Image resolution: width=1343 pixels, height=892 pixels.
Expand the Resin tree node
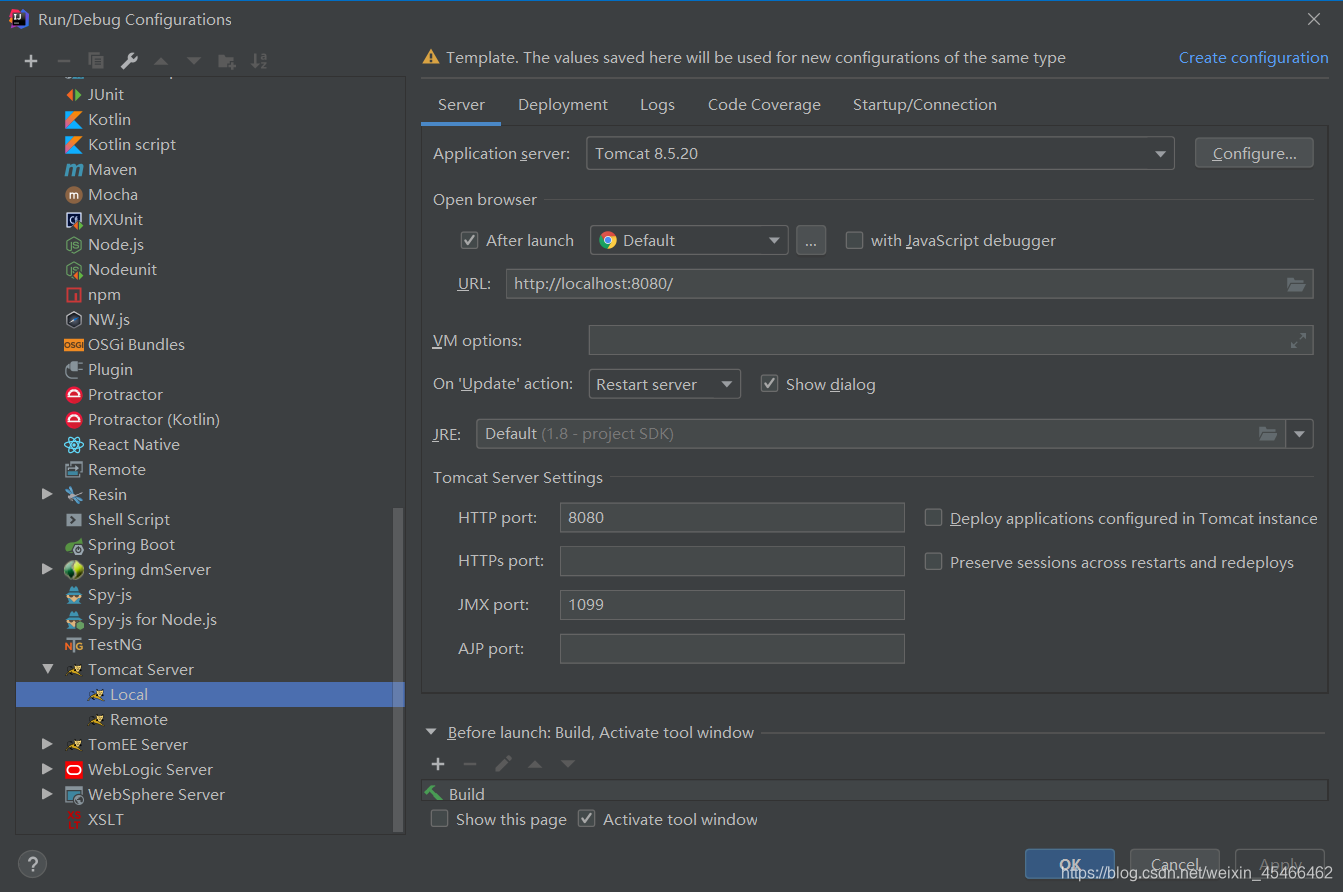47,494
